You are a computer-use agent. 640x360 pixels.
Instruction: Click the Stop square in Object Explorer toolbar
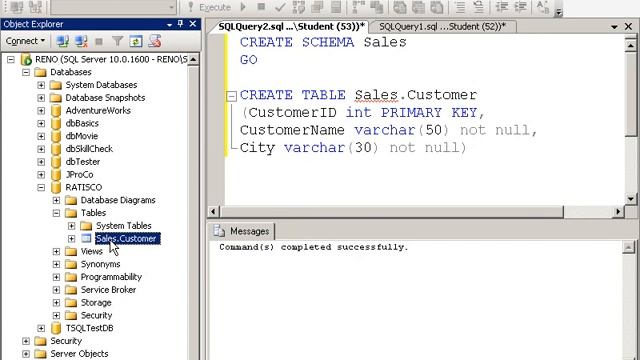[99, 41]
